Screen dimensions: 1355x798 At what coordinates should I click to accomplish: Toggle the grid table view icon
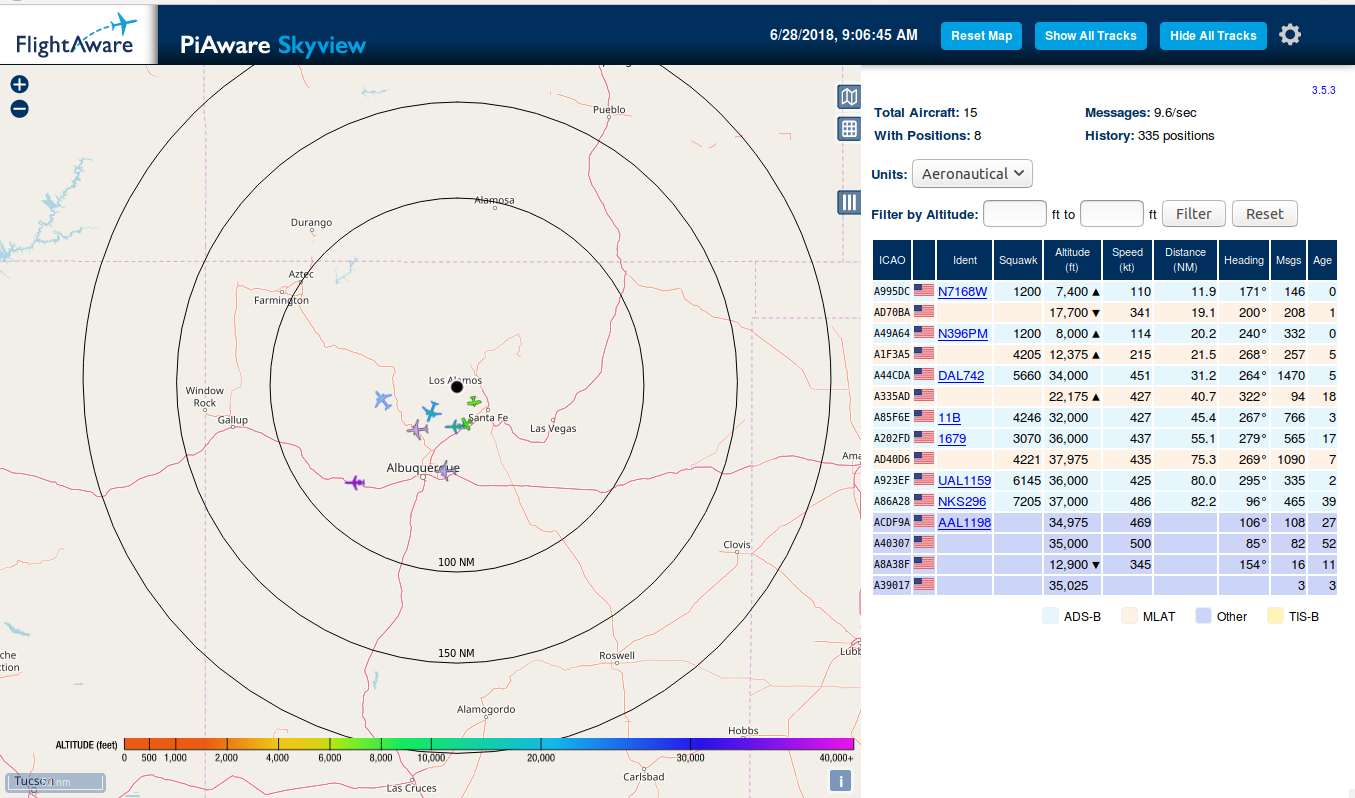click(x=848, y=128)
